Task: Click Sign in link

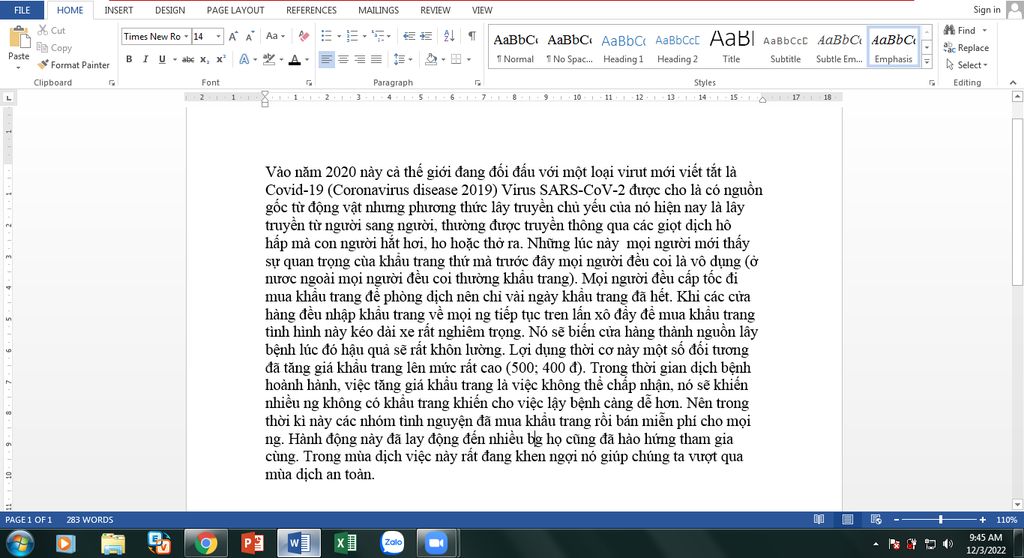Action: coord(986,9)
